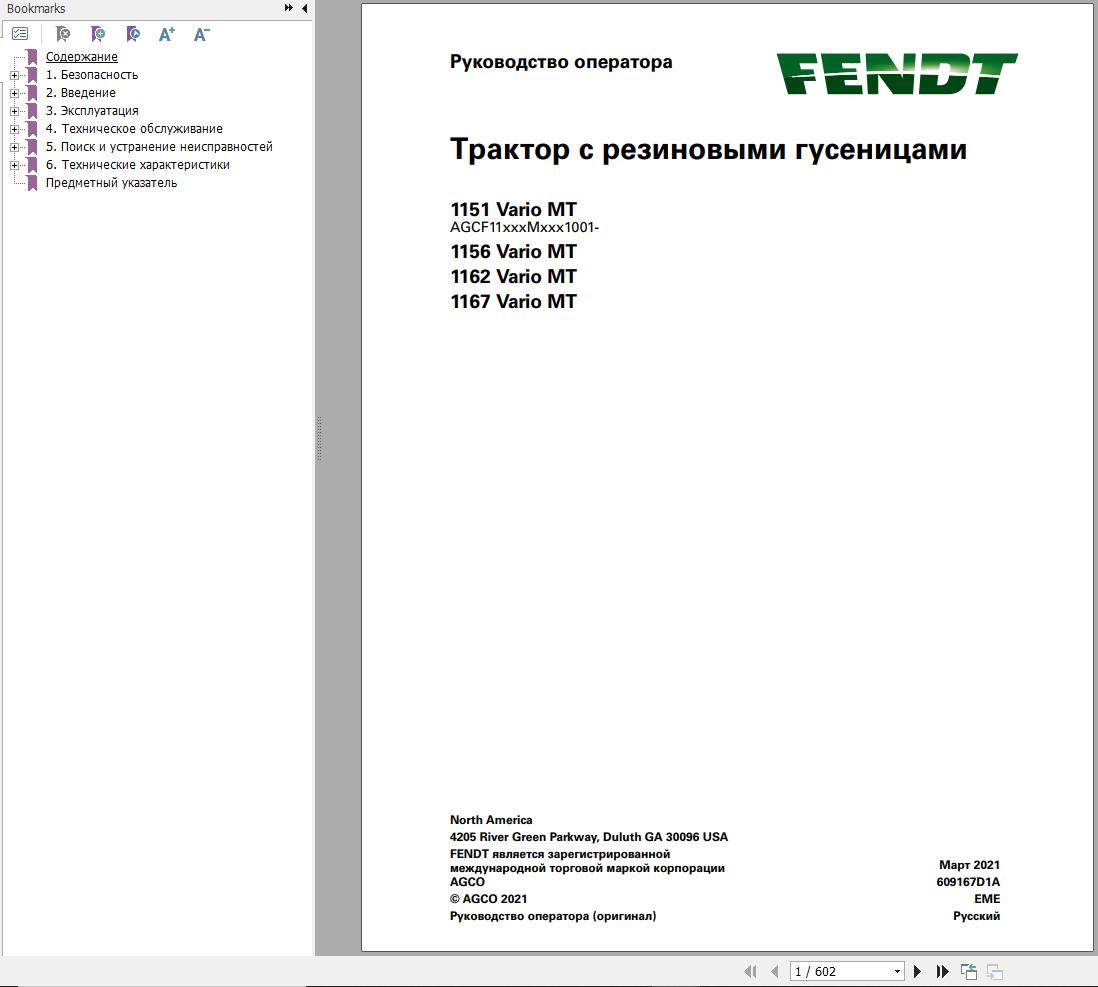Expand 4. Техническое обслуживание node
The height and width of the screenshot is (987, 1098).
coord(14,129)
